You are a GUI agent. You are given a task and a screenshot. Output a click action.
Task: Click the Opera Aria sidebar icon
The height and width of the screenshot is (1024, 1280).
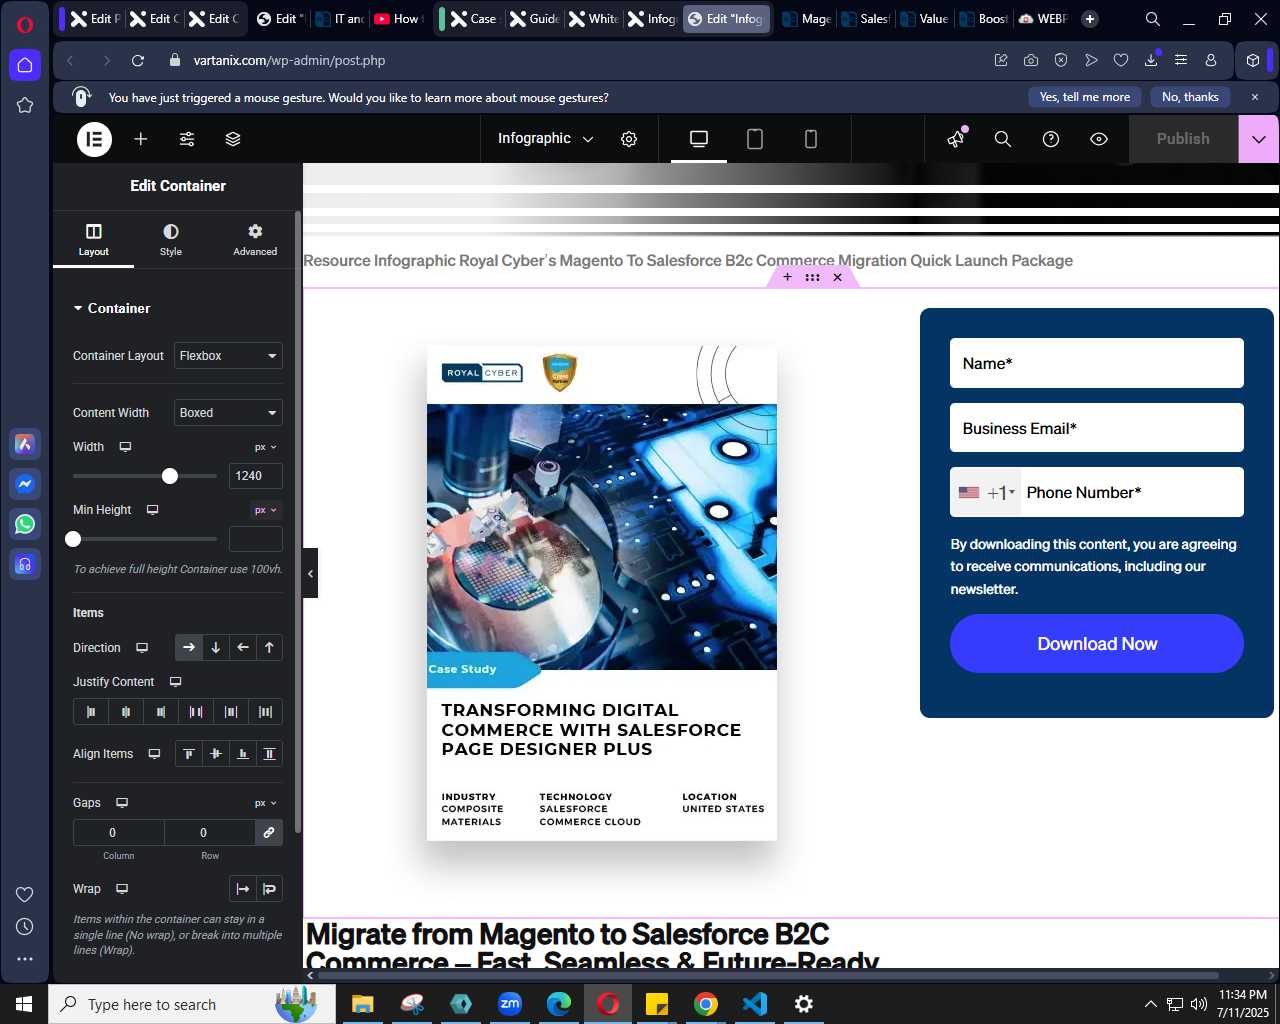(x=25, y=444)
